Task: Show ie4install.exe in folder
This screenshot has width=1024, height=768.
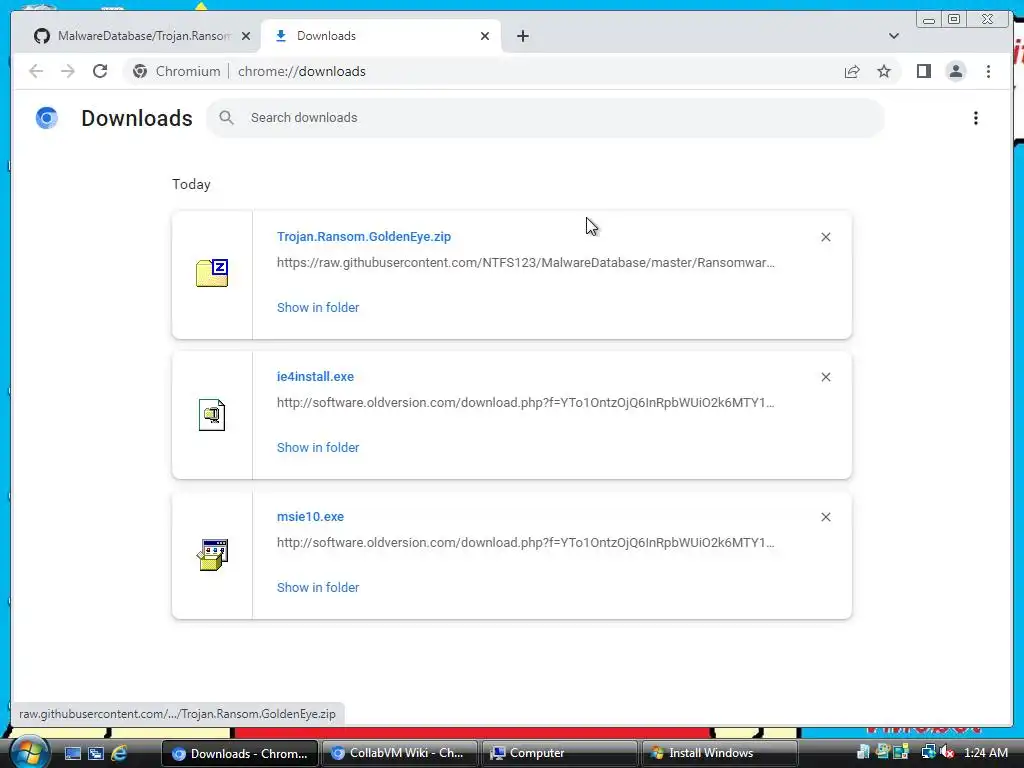Action: click(318, 447)
